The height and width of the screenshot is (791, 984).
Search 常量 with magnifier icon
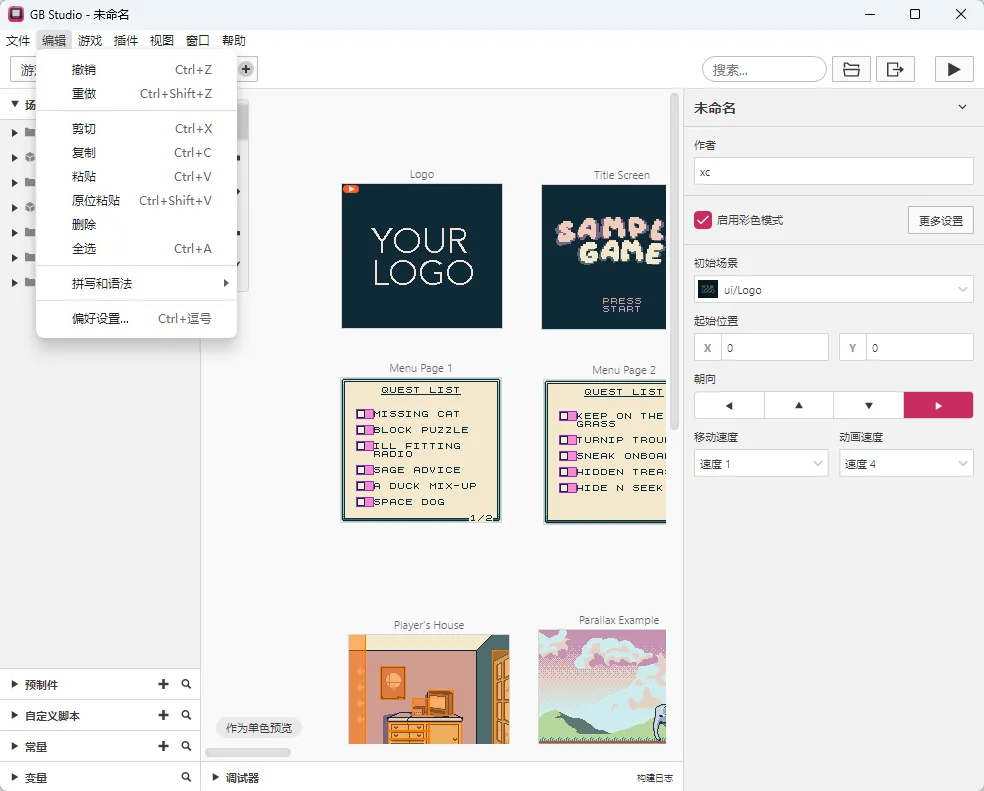186,745
